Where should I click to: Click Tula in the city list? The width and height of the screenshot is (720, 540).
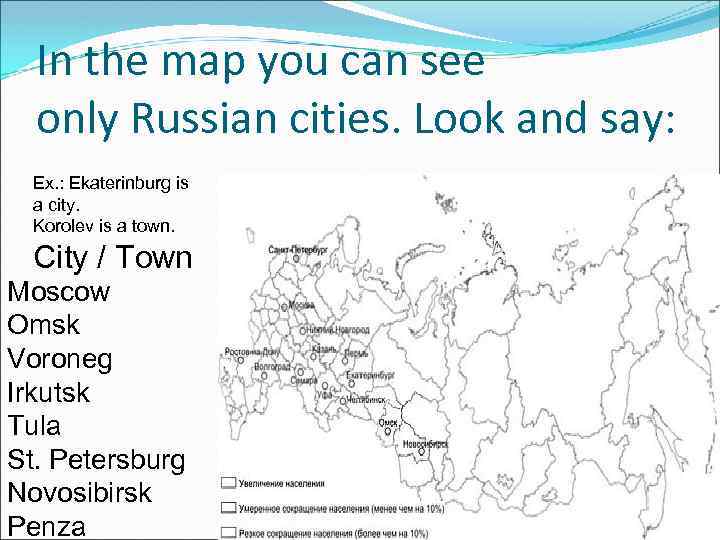tap(34, 425)
